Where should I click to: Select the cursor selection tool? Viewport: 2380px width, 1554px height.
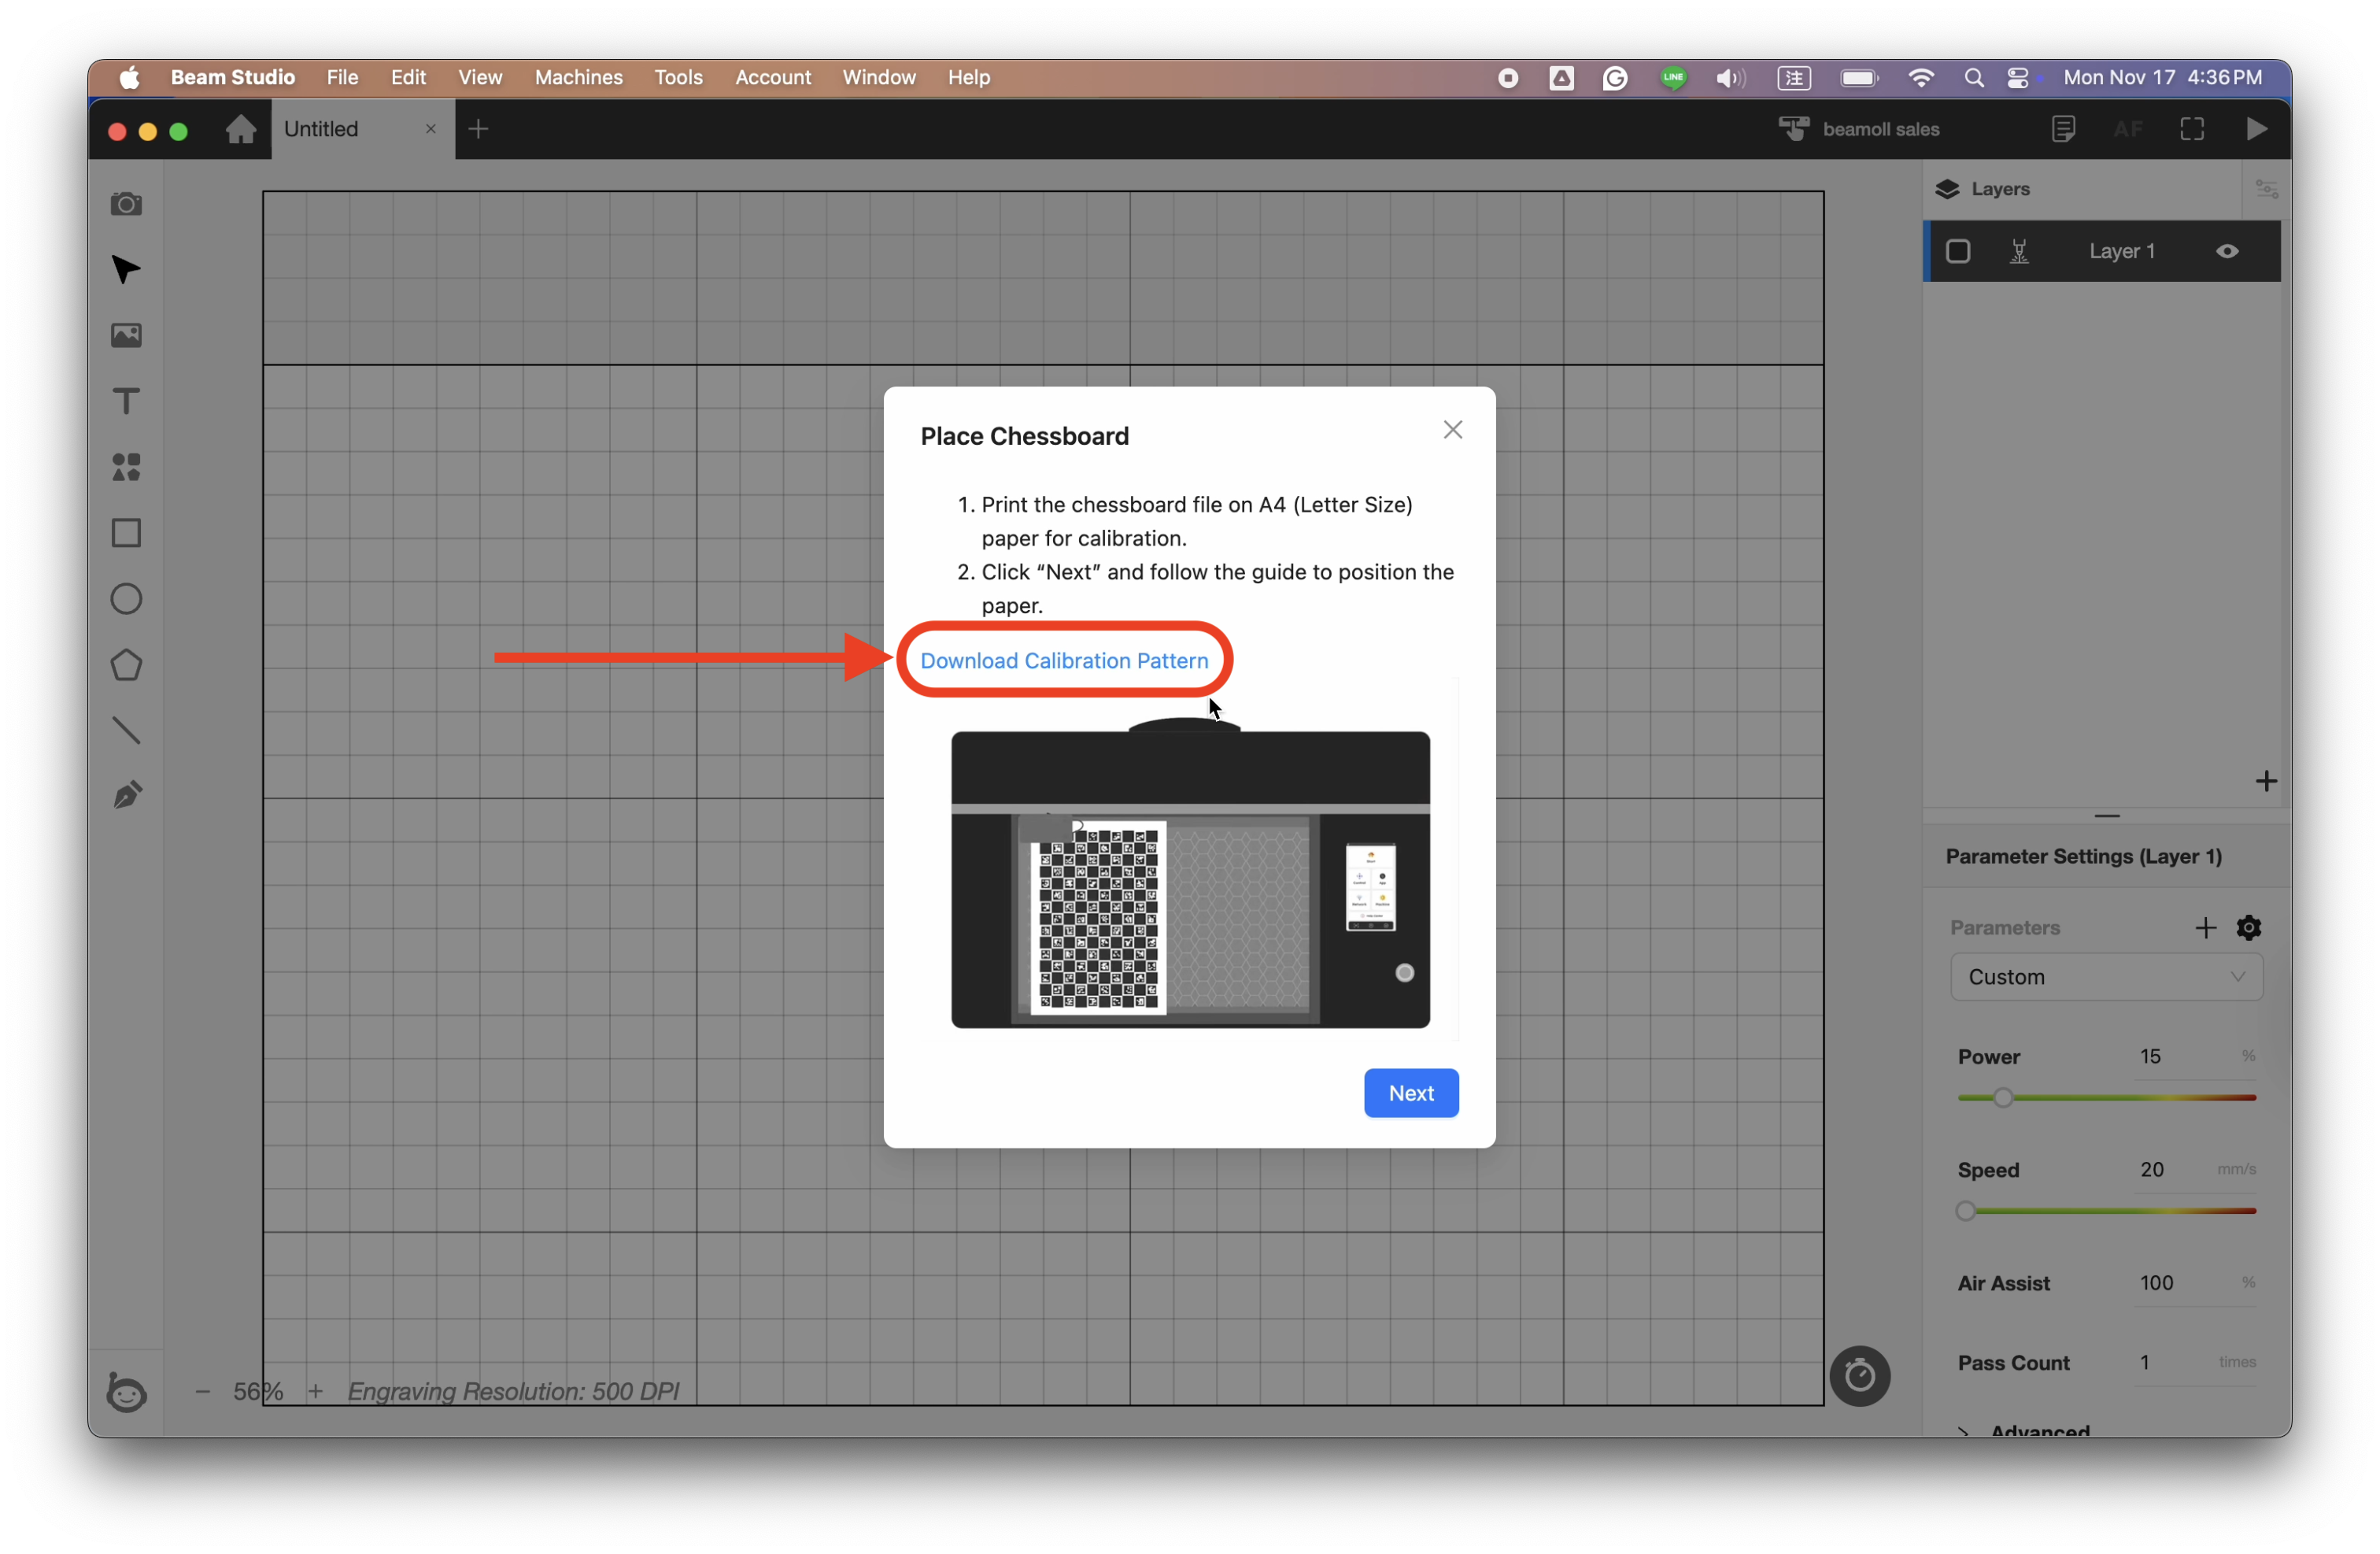(126, 269)
